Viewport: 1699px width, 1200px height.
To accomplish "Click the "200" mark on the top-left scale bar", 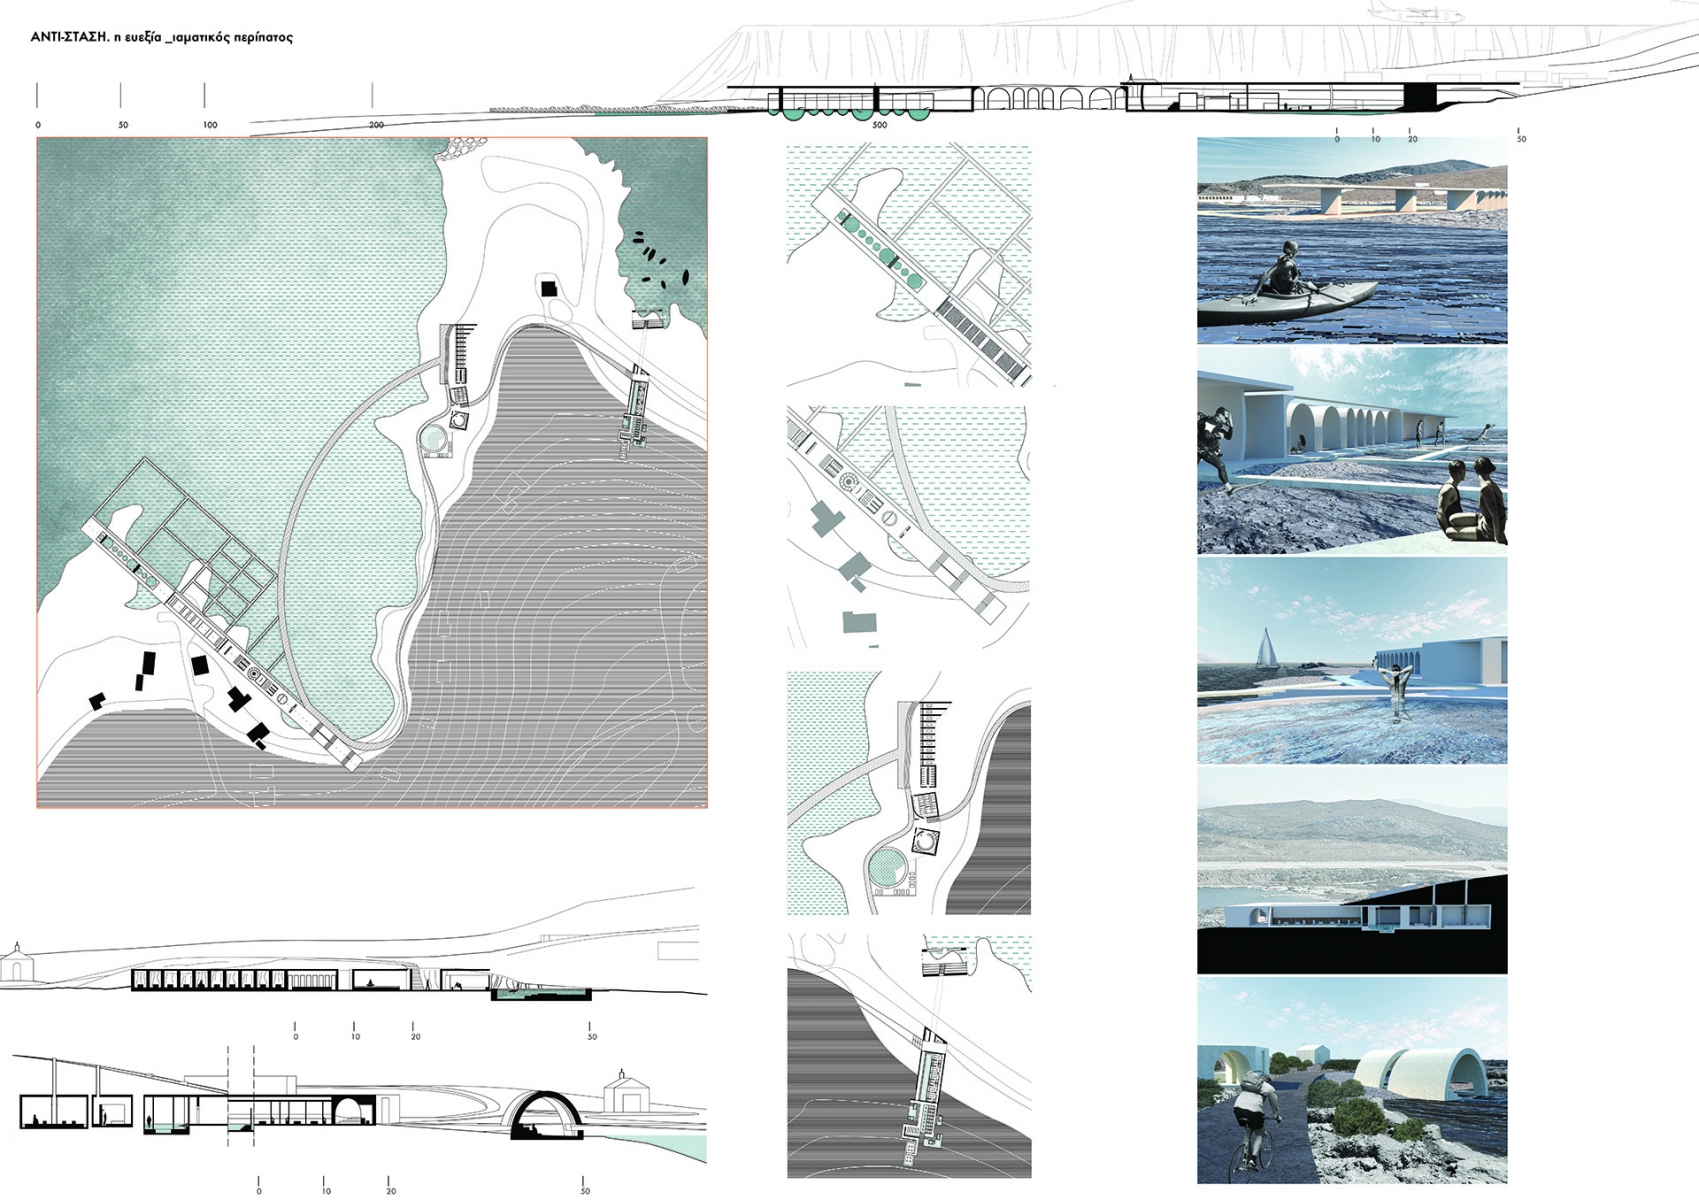I will coord(376,125).
